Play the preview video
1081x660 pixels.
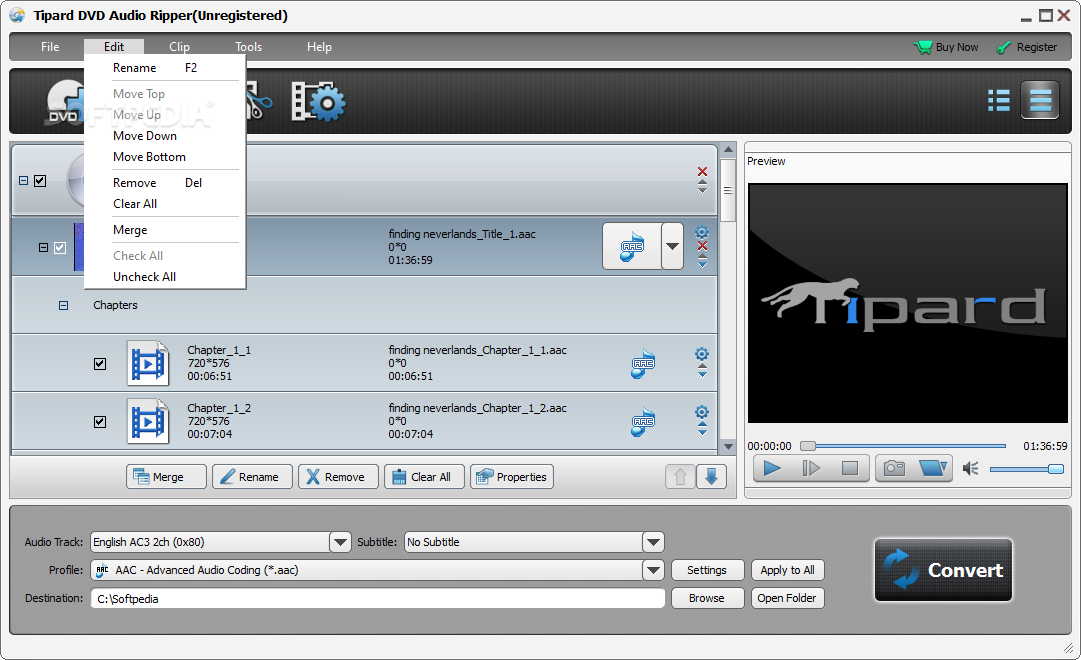772,469
